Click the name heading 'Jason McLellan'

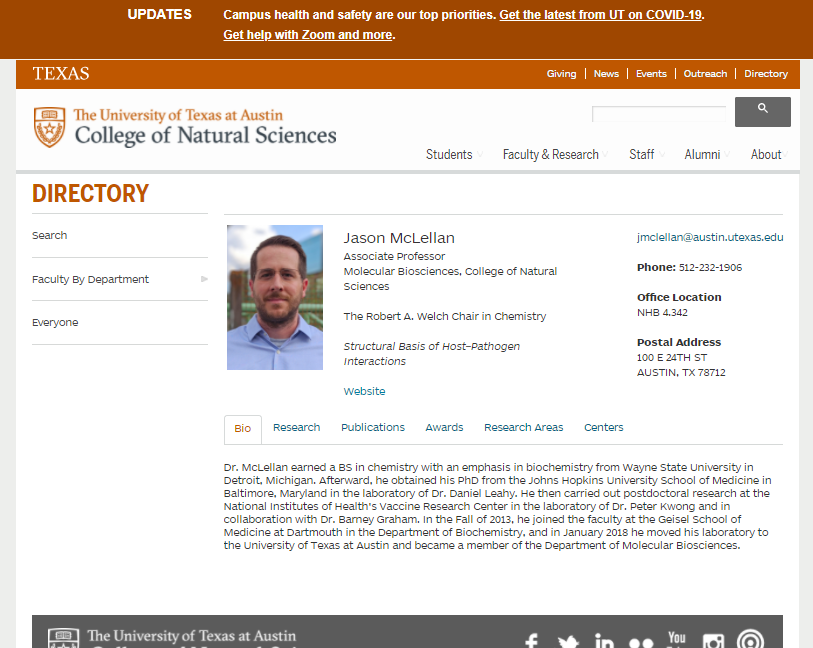(399, 238)
